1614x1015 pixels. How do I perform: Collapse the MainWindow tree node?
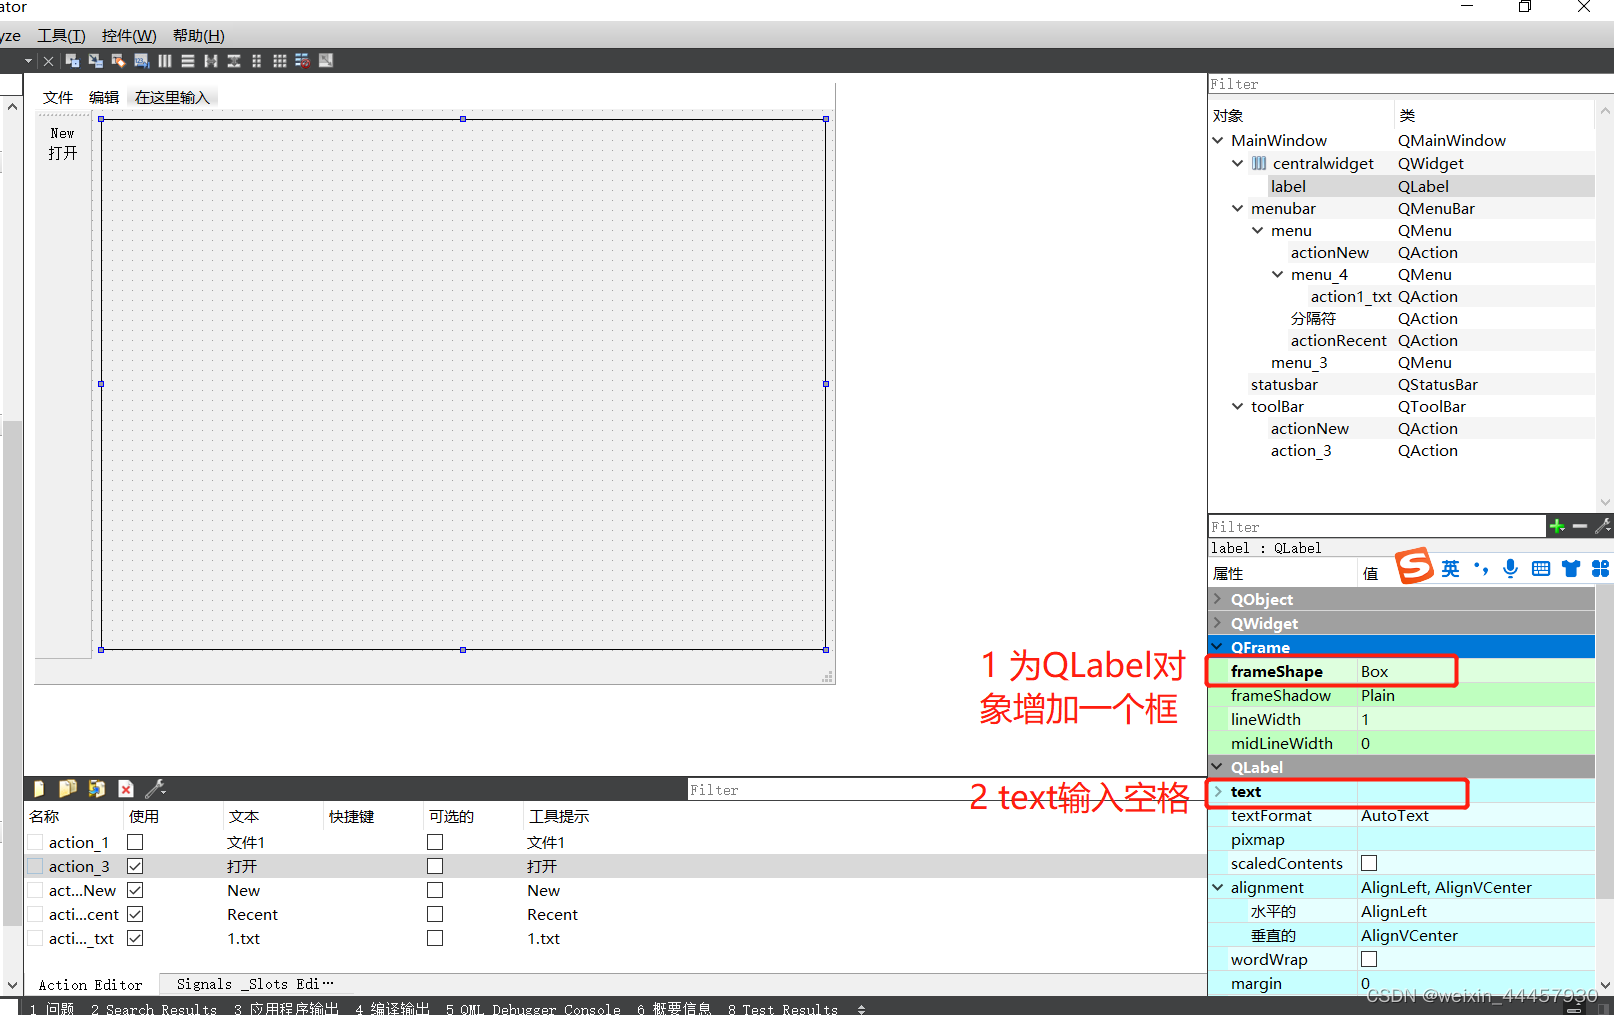coord(1218,140)
